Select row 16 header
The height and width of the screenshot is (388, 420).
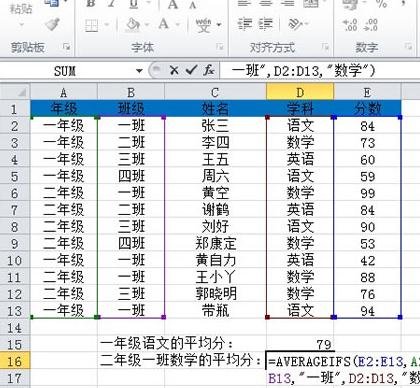click(15, 361)
